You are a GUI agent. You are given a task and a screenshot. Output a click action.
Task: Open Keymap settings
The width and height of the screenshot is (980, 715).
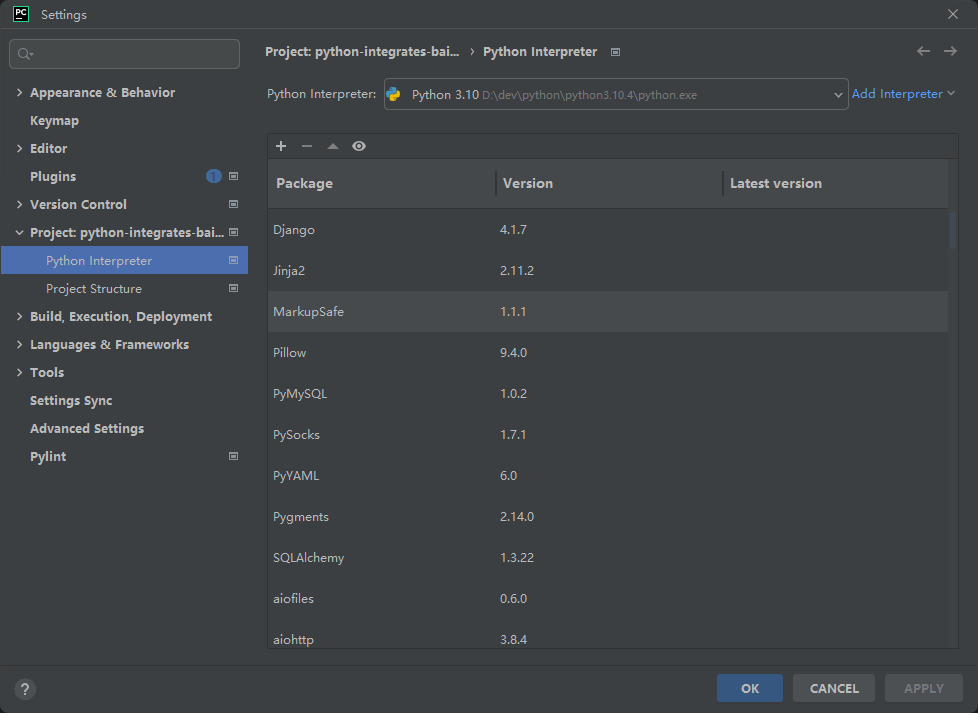coord(54,121)
